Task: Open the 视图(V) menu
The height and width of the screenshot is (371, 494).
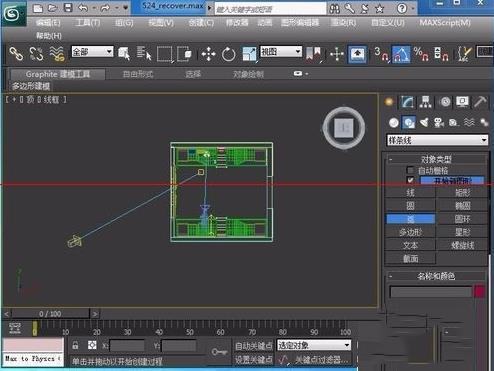Action: coord(161,23)
